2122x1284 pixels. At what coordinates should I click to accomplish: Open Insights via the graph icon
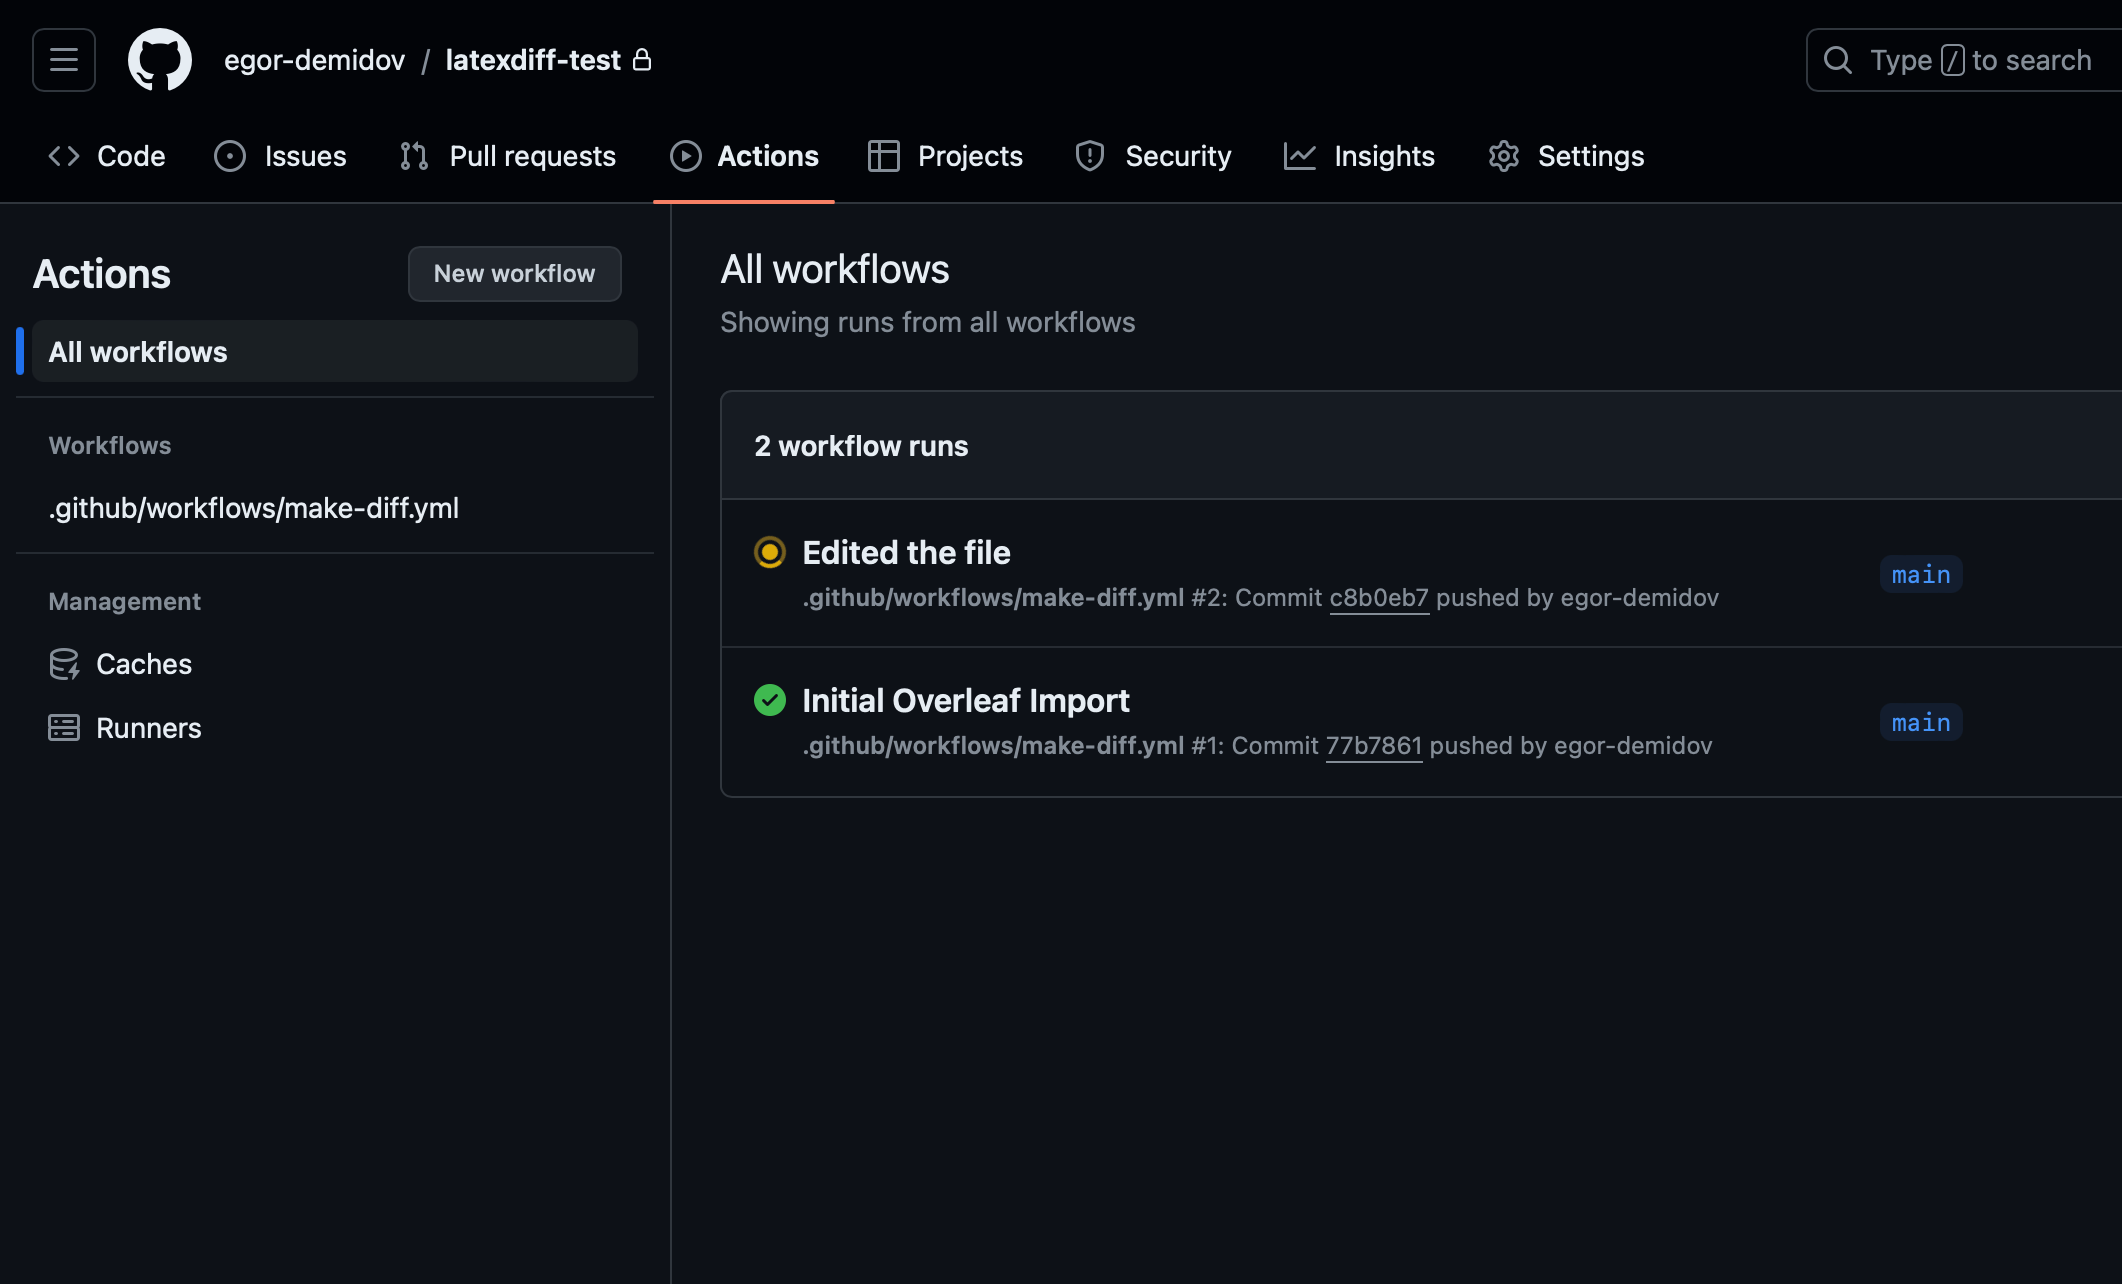click(1300, 155)
